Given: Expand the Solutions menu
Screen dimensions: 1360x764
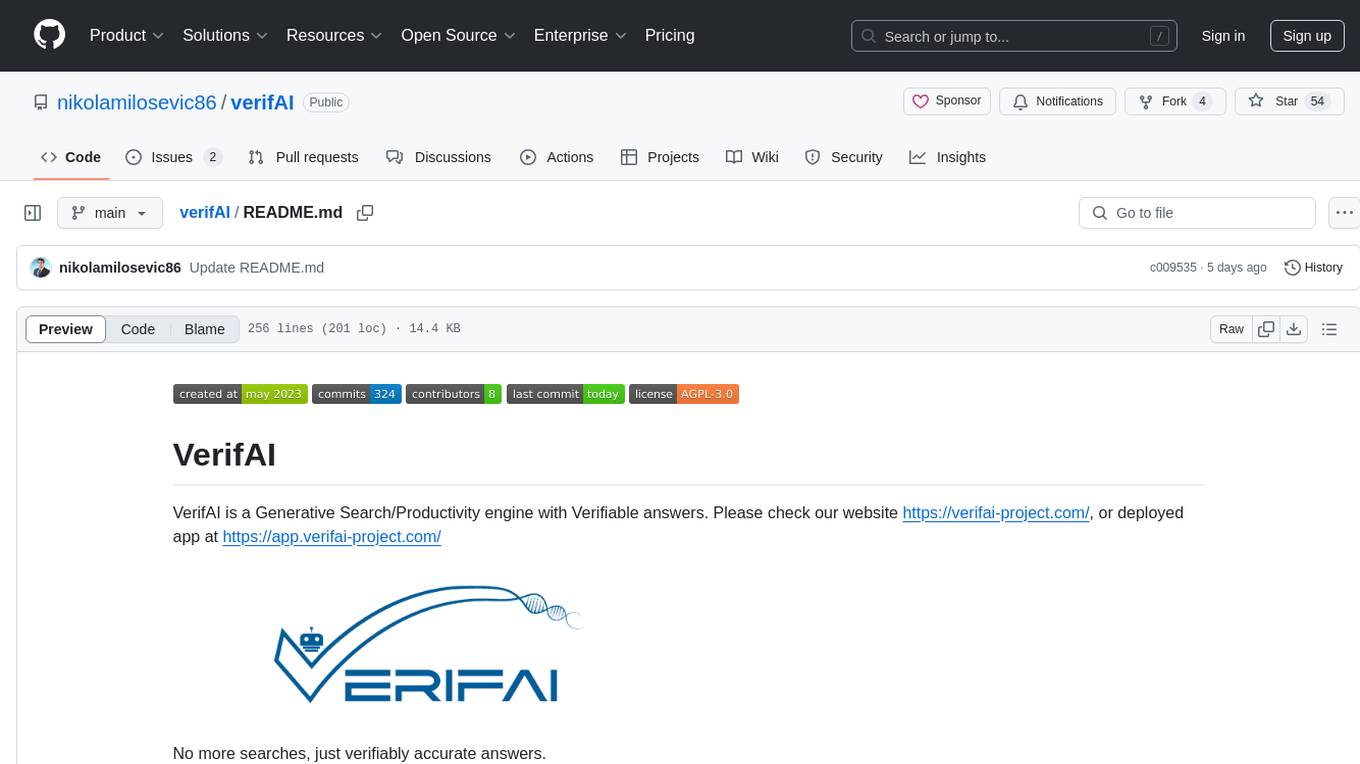Looking at the screenshot, I should pos(225,35).
